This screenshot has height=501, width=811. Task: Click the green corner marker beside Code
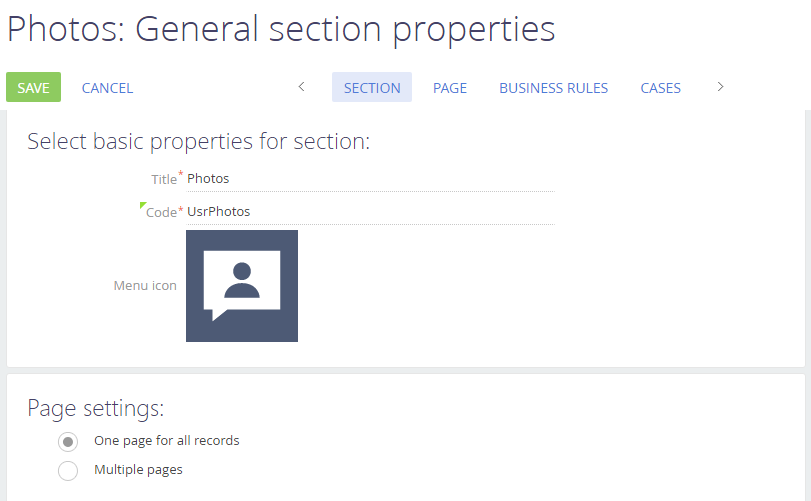pos(143,206)
